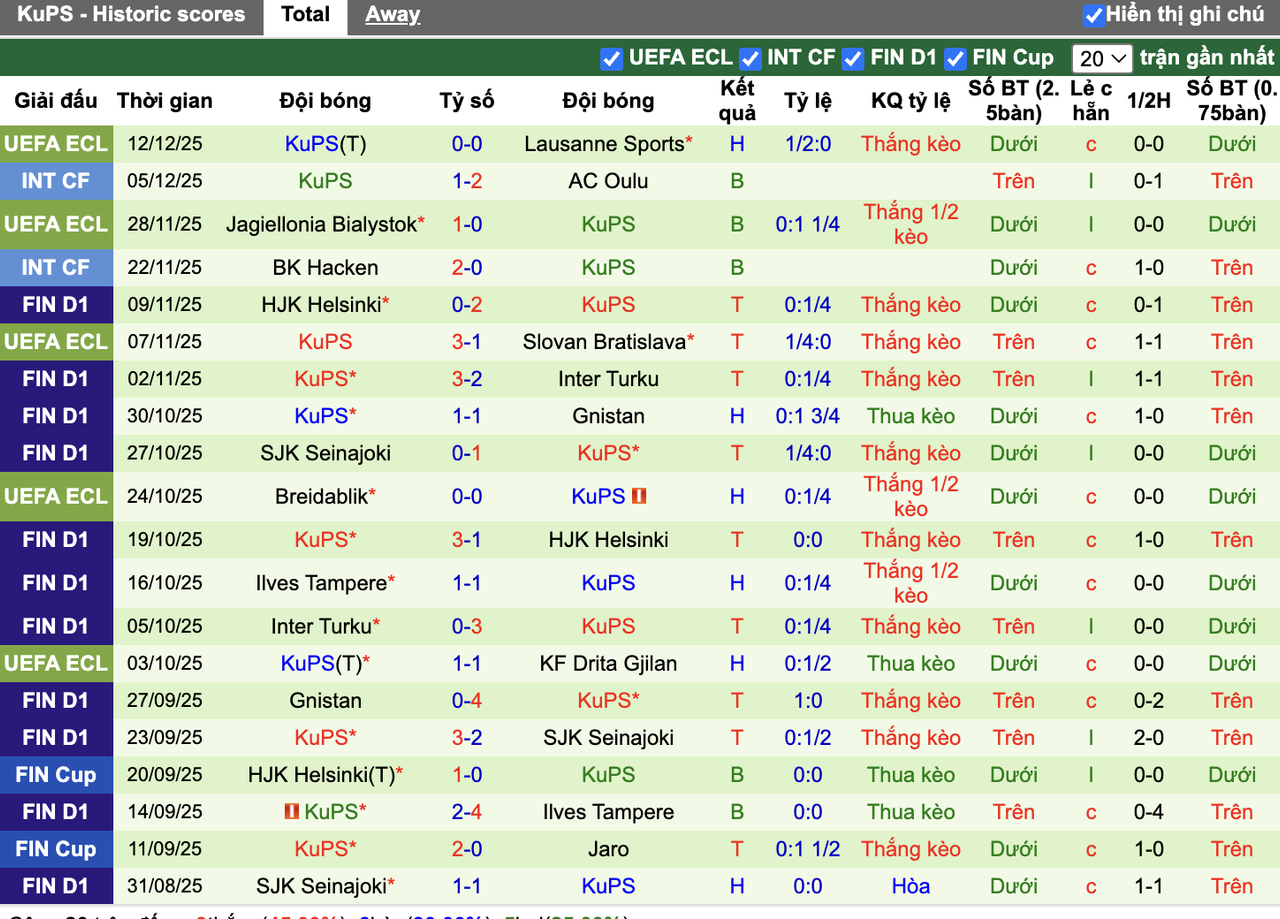
Task: Select the FIN Cup label dated 11/09/25
Action: click(55, 849)
